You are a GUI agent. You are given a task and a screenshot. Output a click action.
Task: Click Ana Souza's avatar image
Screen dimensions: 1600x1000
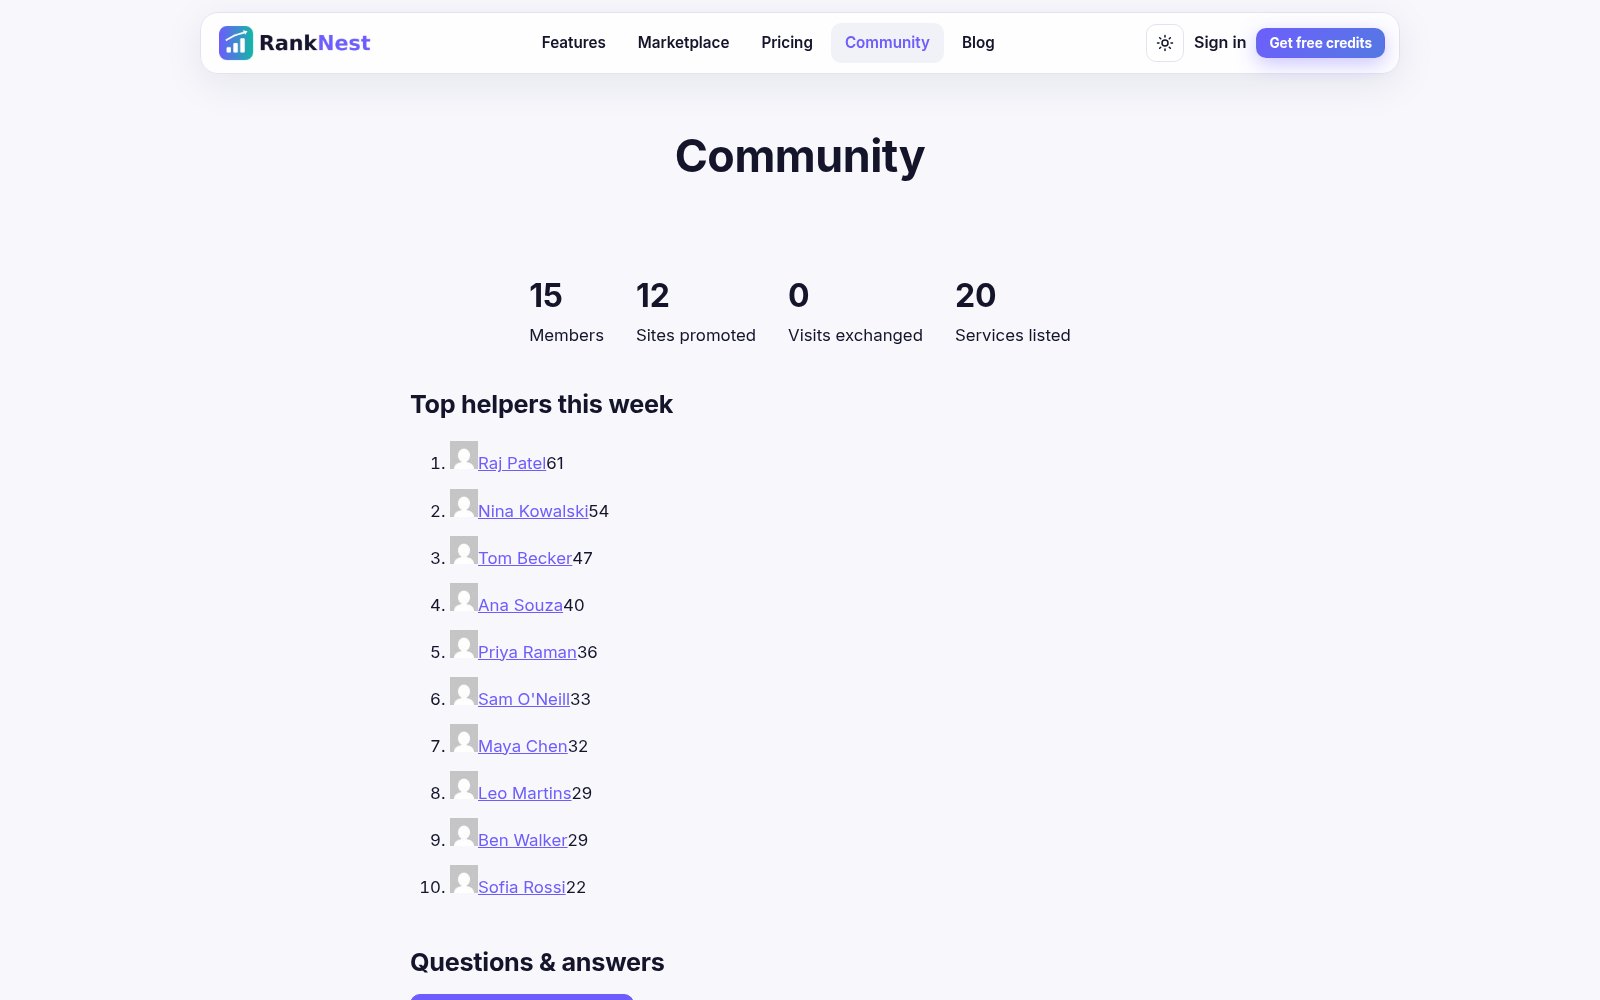pos(464,597)
